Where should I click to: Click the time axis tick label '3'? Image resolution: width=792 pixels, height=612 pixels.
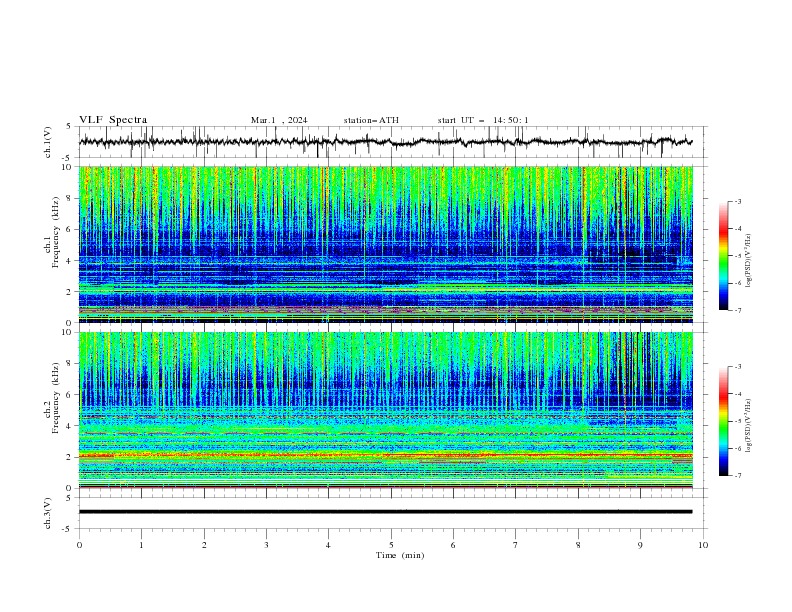point(266,545)
